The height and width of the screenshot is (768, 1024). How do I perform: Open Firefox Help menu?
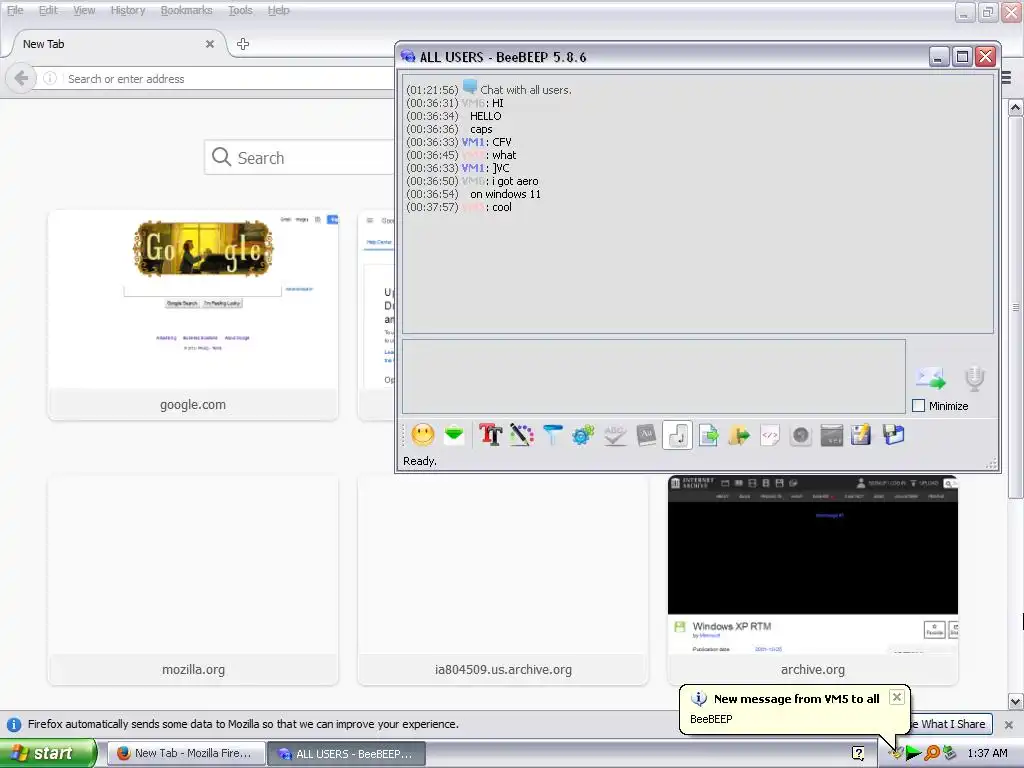click(278, 10)
